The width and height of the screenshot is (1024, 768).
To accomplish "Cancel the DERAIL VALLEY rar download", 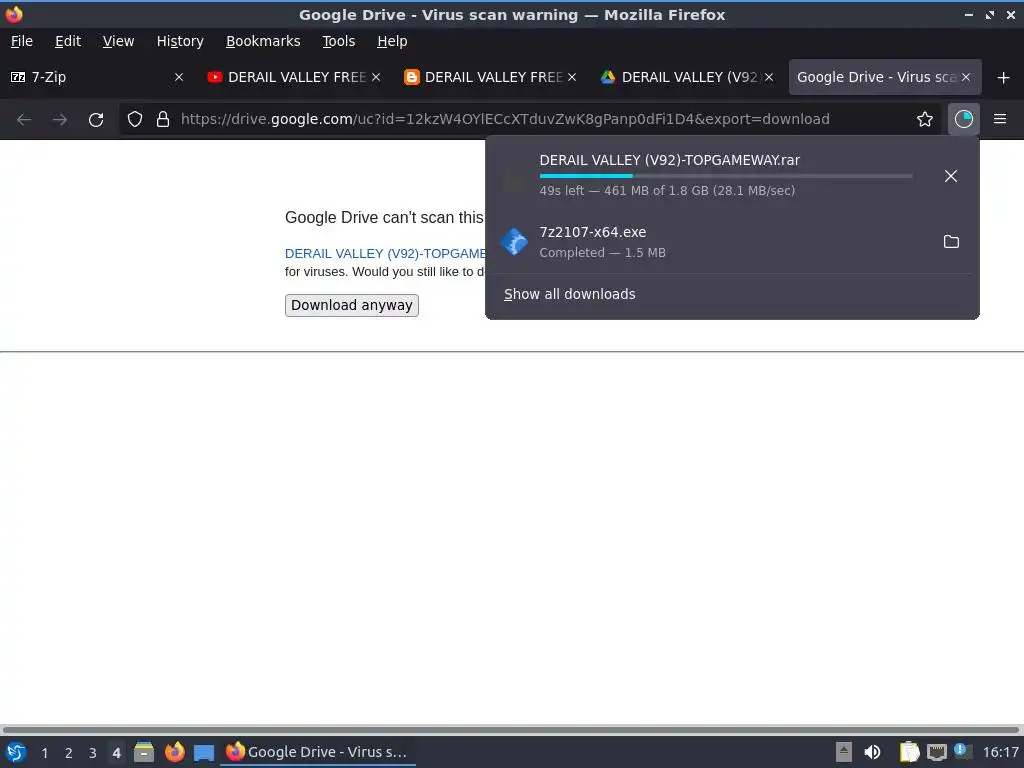I will click(x=951, y=176).
